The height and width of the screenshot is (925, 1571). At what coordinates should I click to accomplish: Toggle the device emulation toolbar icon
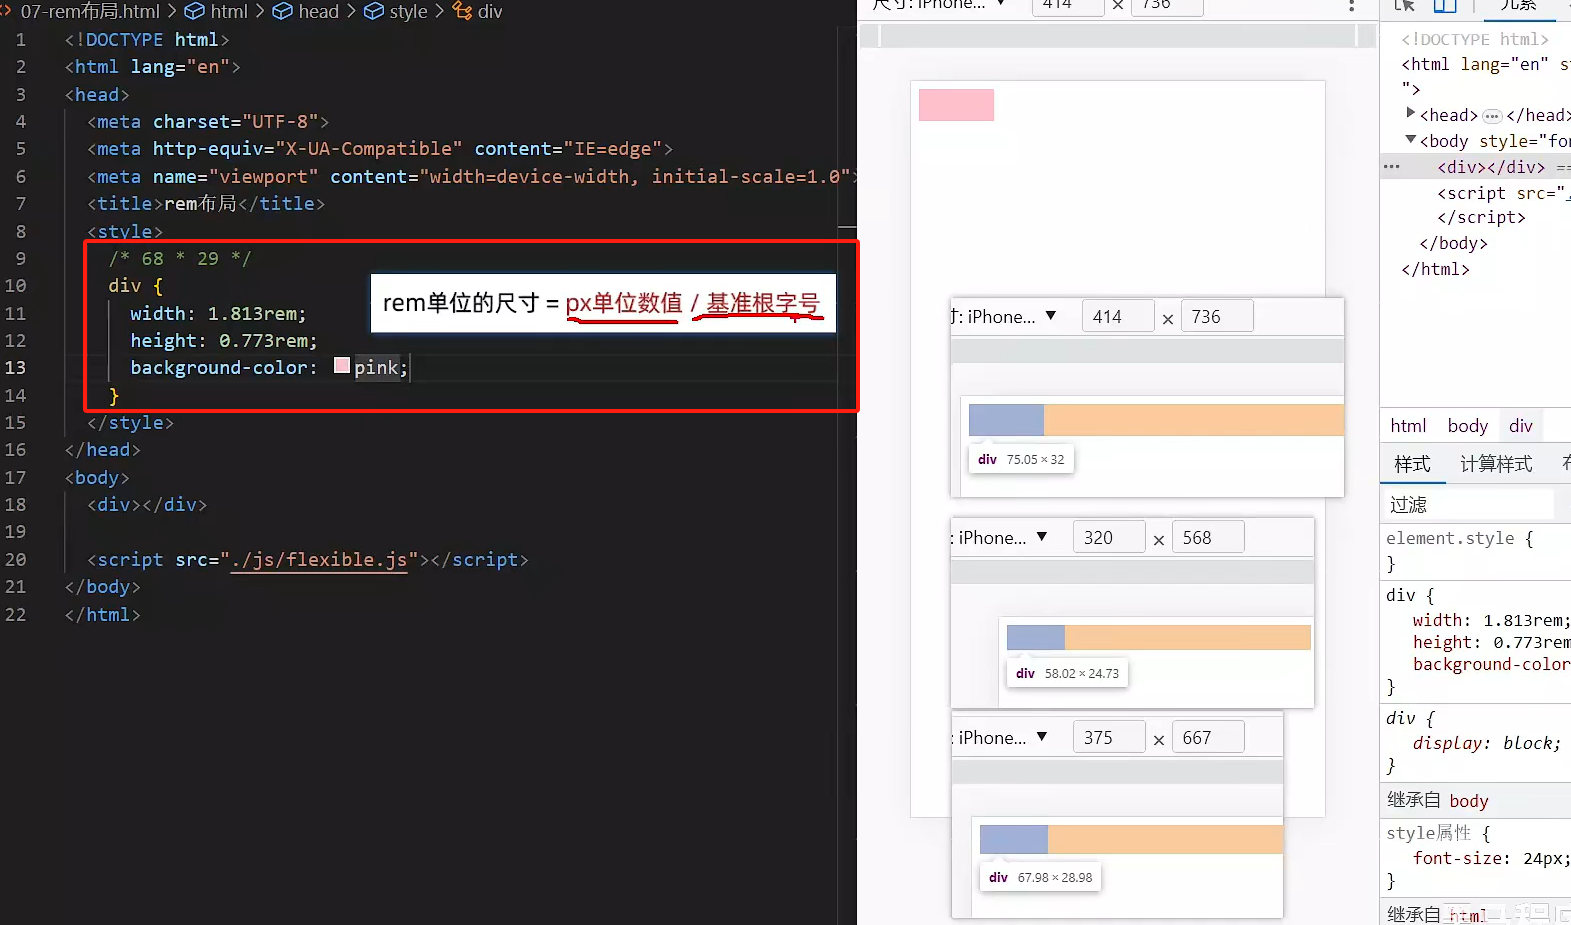(x=1445, y=6)
